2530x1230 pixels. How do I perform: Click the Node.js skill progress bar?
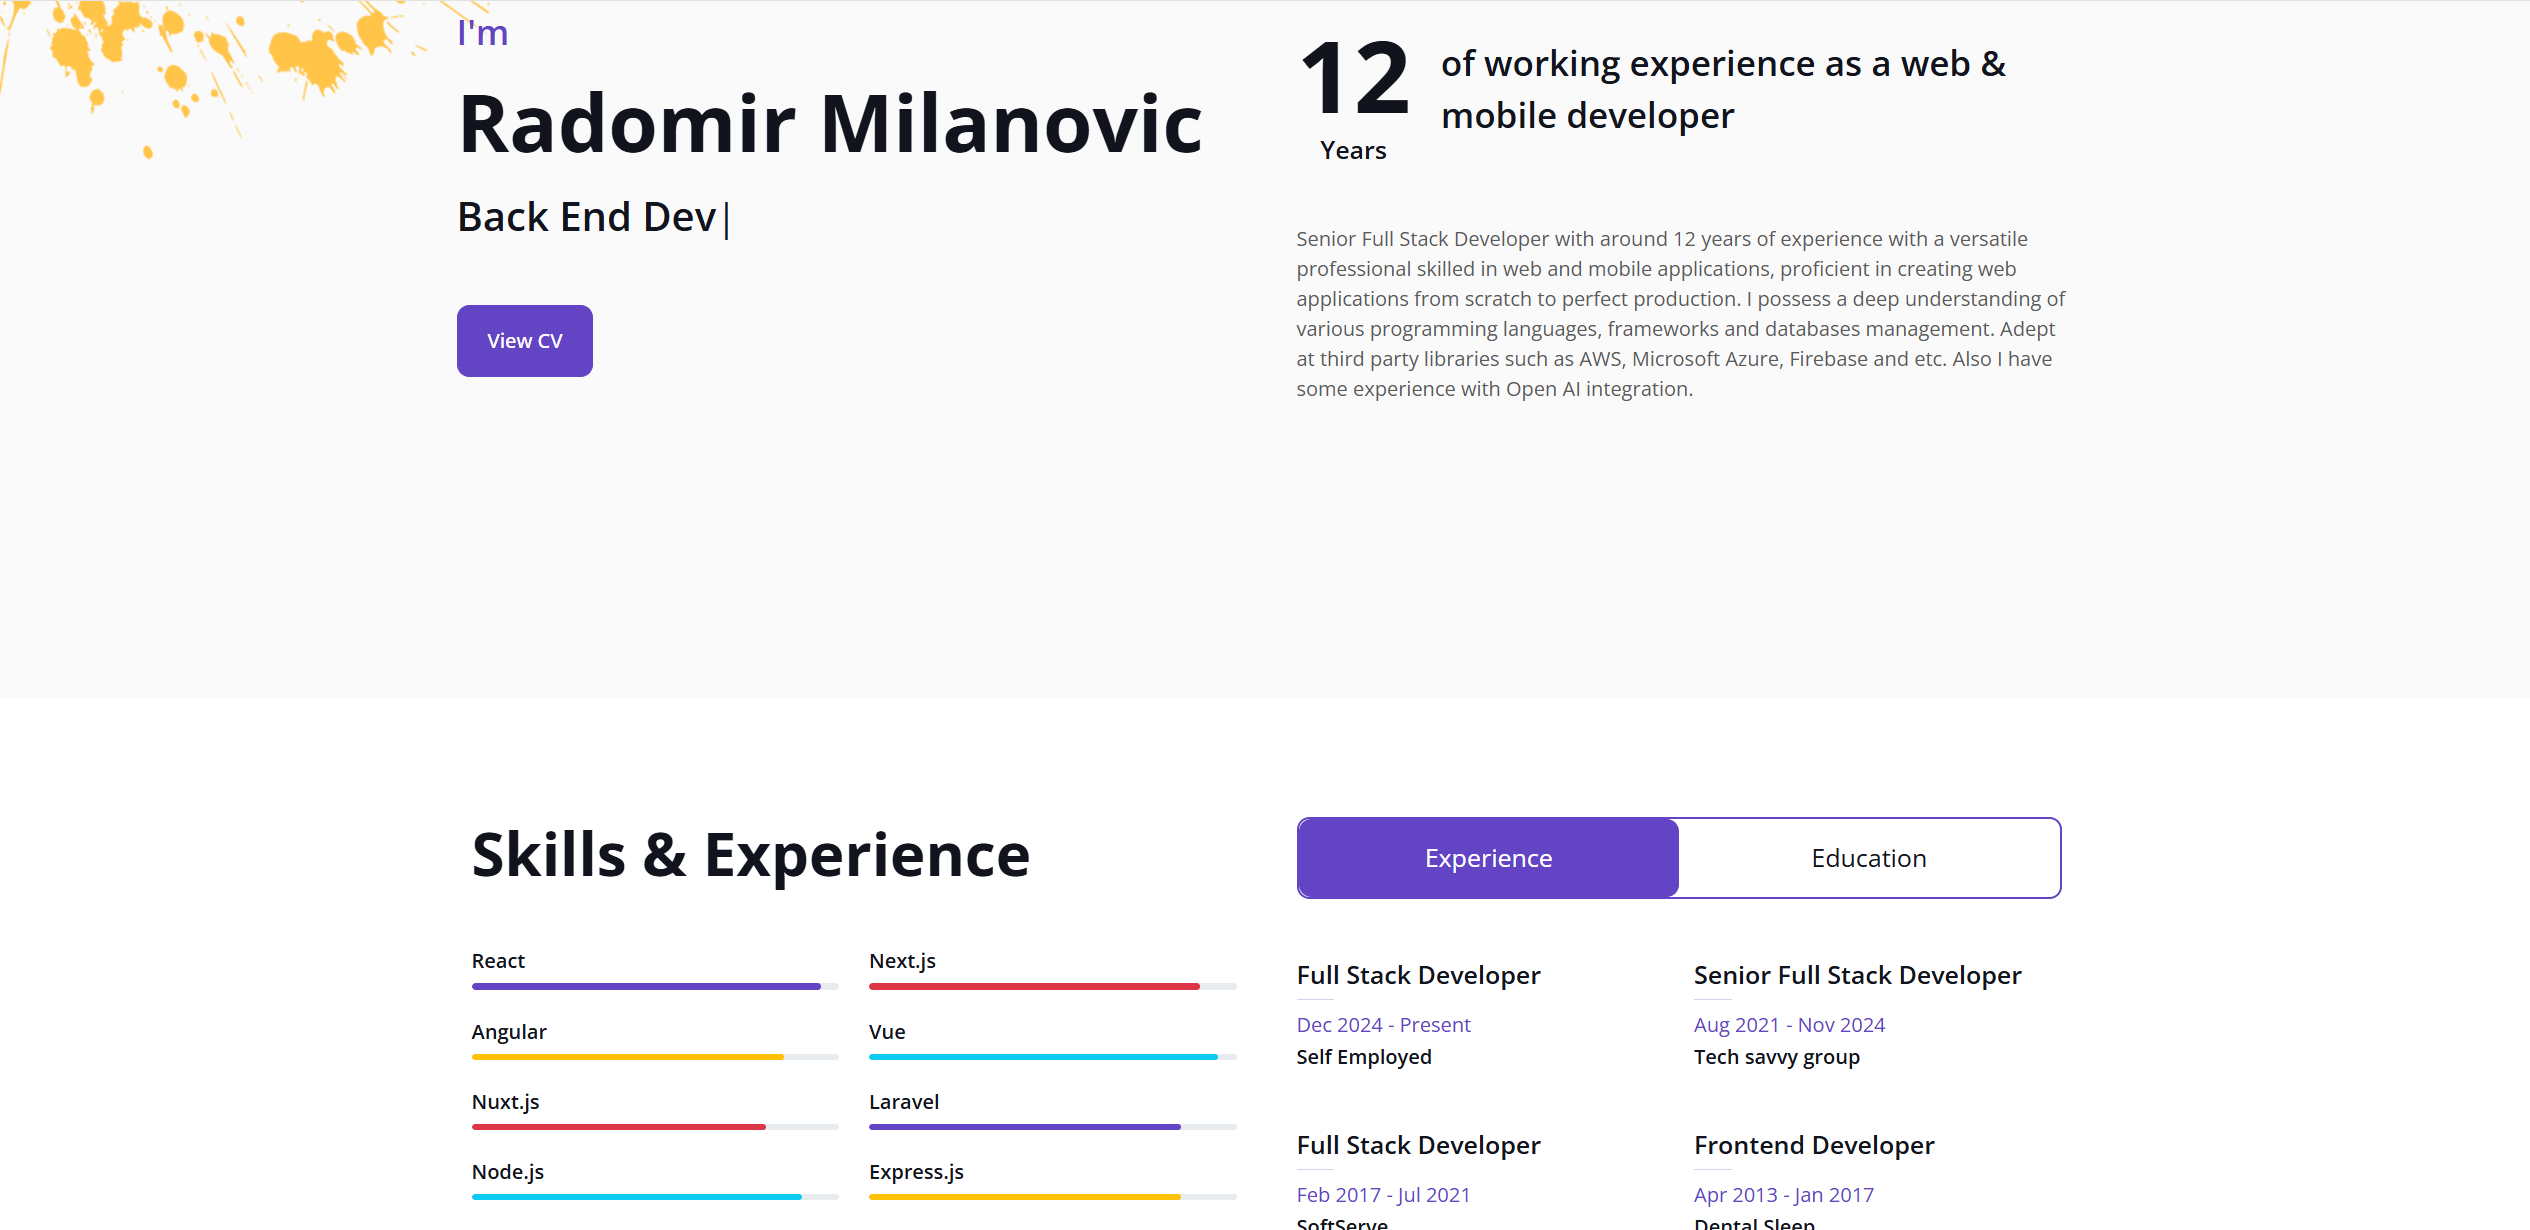coord(654,1197)
